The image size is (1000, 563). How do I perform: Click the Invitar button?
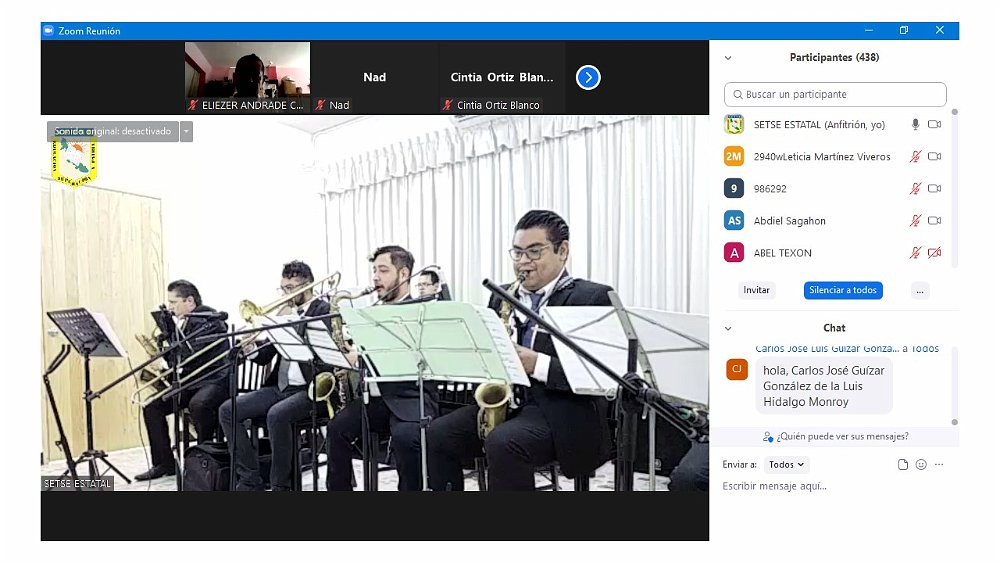[x=757, y=290]
